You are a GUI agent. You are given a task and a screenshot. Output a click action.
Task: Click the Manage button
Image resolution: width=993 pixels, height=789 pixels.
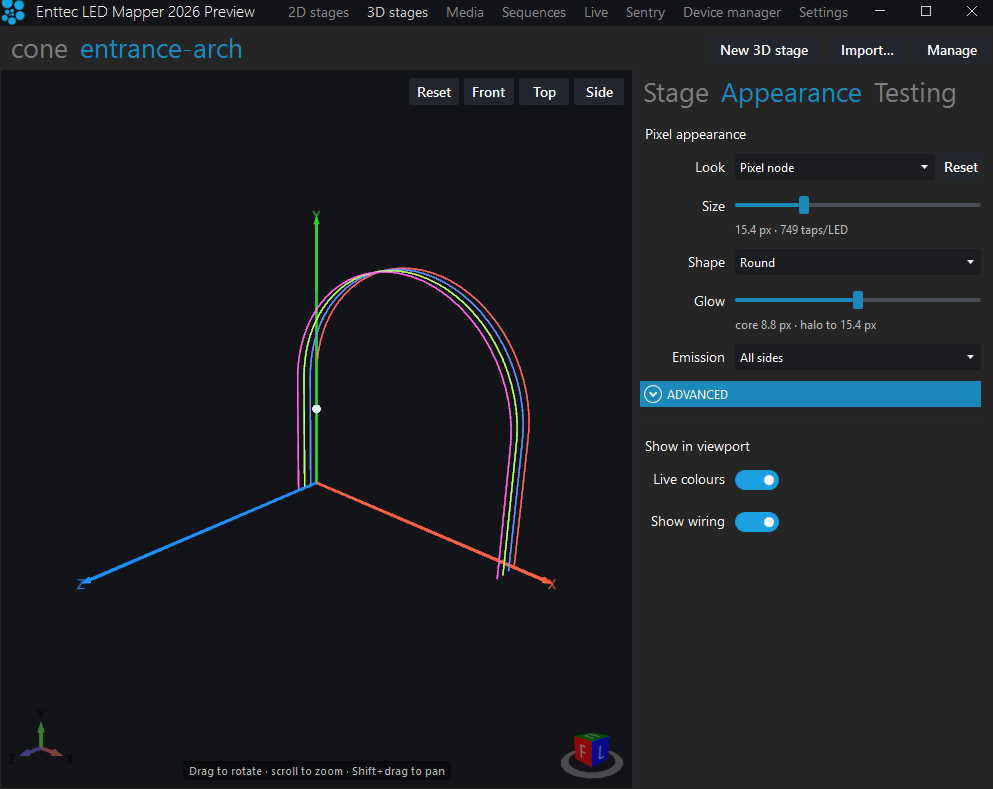(951, 51)
